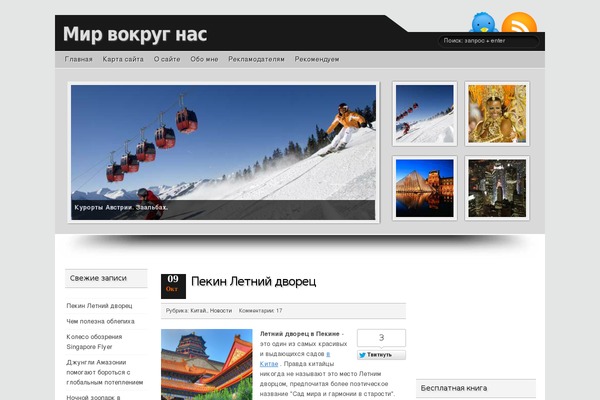
Task: Open post title Пекин Летний дворец
Action: coord(253,282)
